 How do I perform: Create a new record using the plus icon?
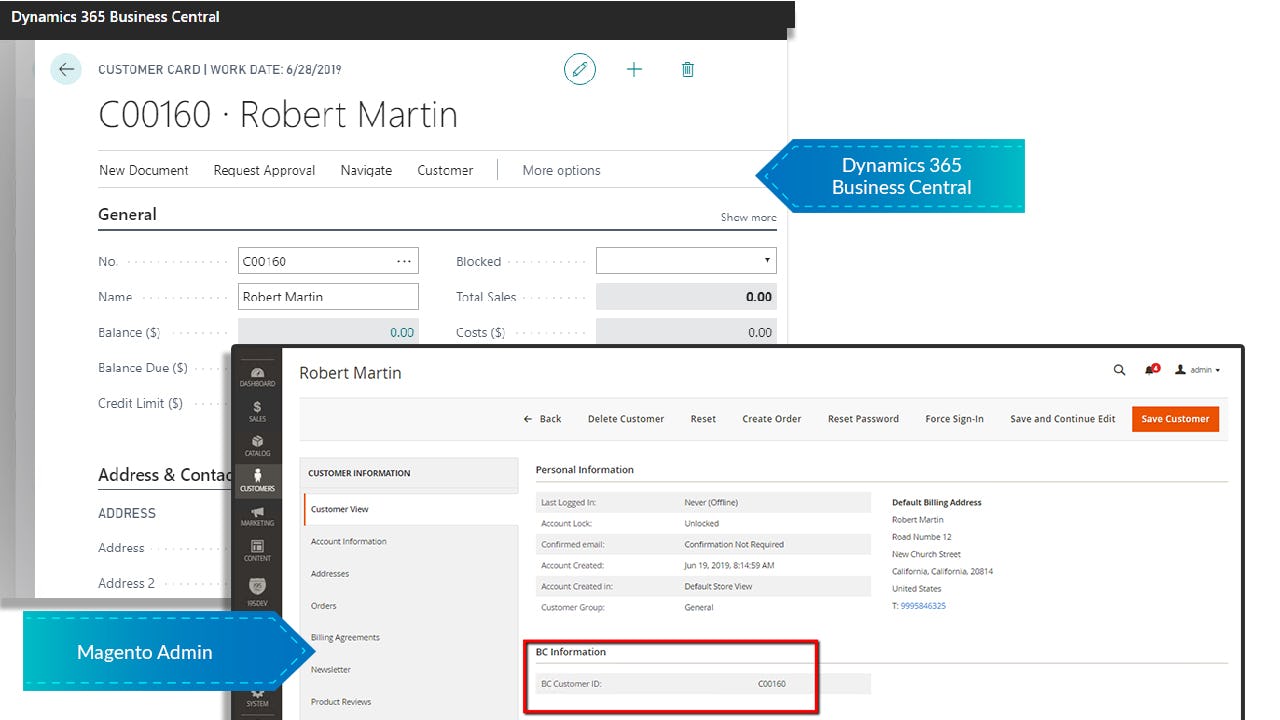tap(634, 69)
